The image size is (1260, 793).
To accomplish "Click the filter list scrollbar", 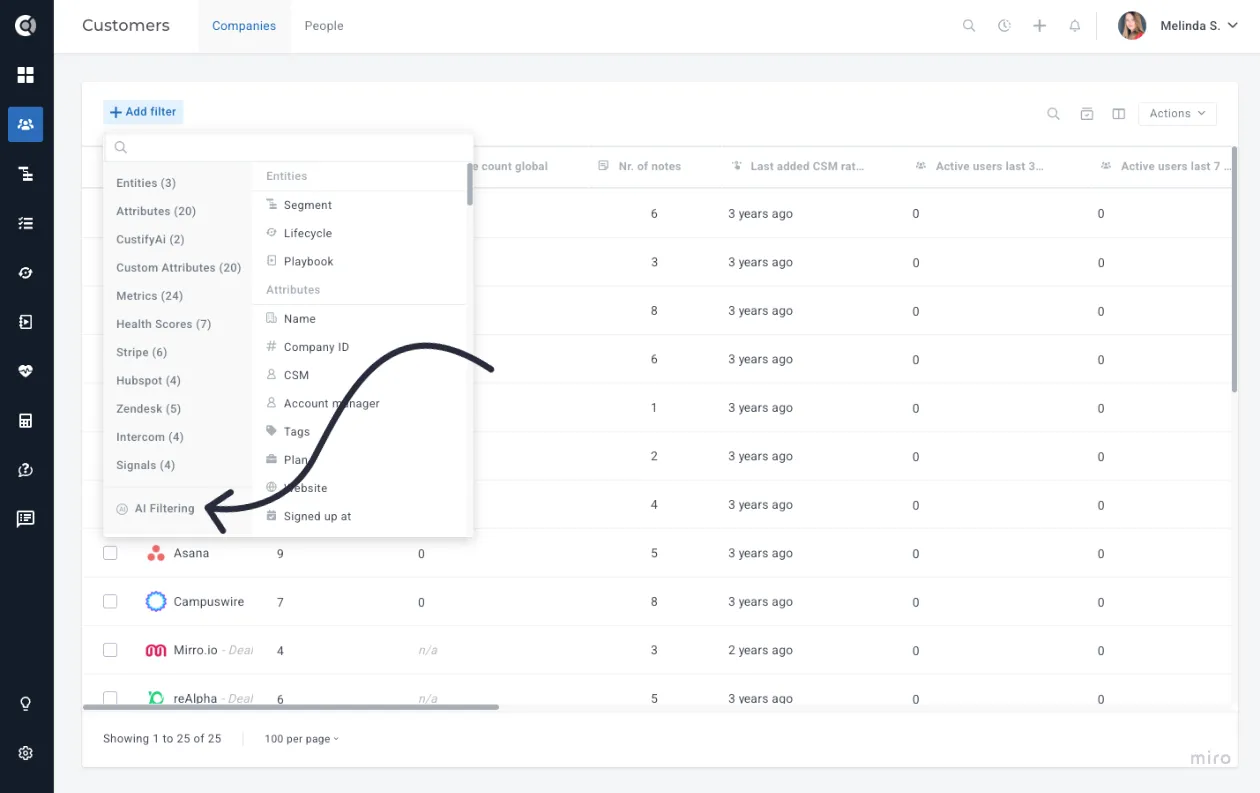I will (469, 184).
